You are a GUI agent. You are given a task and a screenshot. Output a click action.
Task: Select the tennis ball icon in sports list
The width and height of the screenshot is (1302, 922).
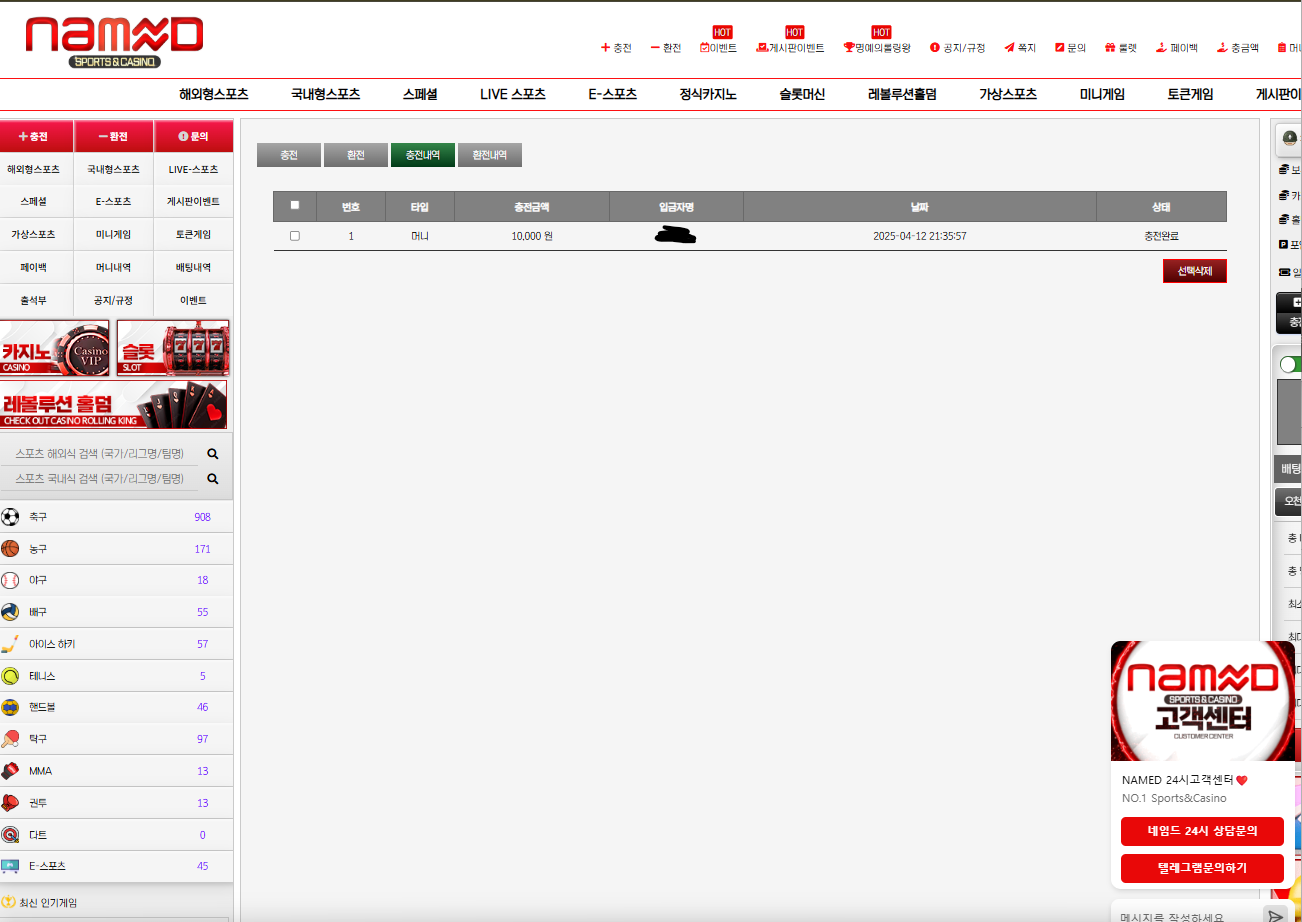[10, 676]
